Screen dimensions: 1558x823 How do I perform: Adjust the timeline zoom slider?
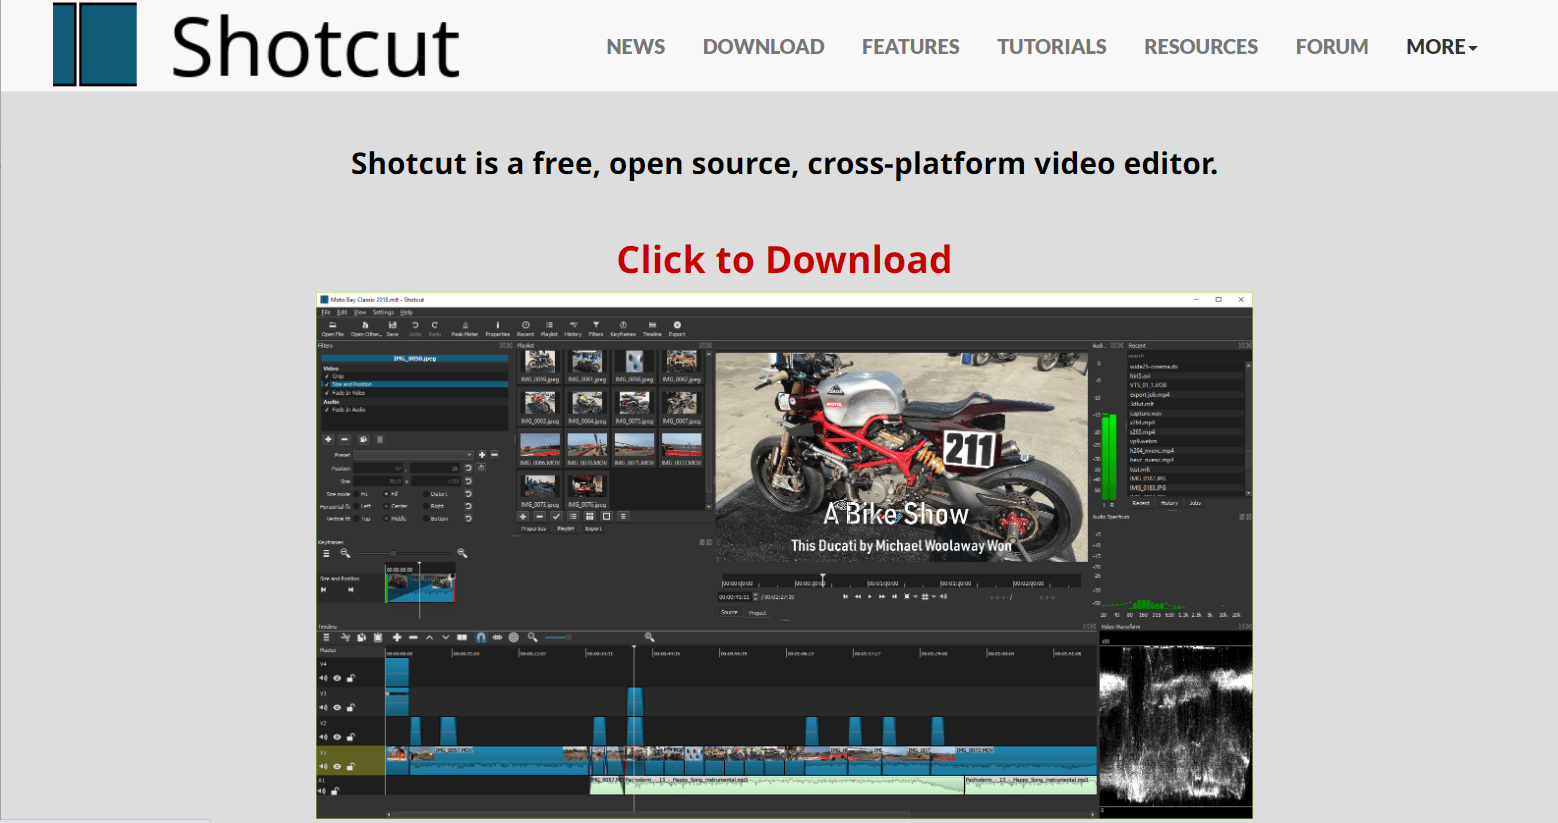pos(591,637)
